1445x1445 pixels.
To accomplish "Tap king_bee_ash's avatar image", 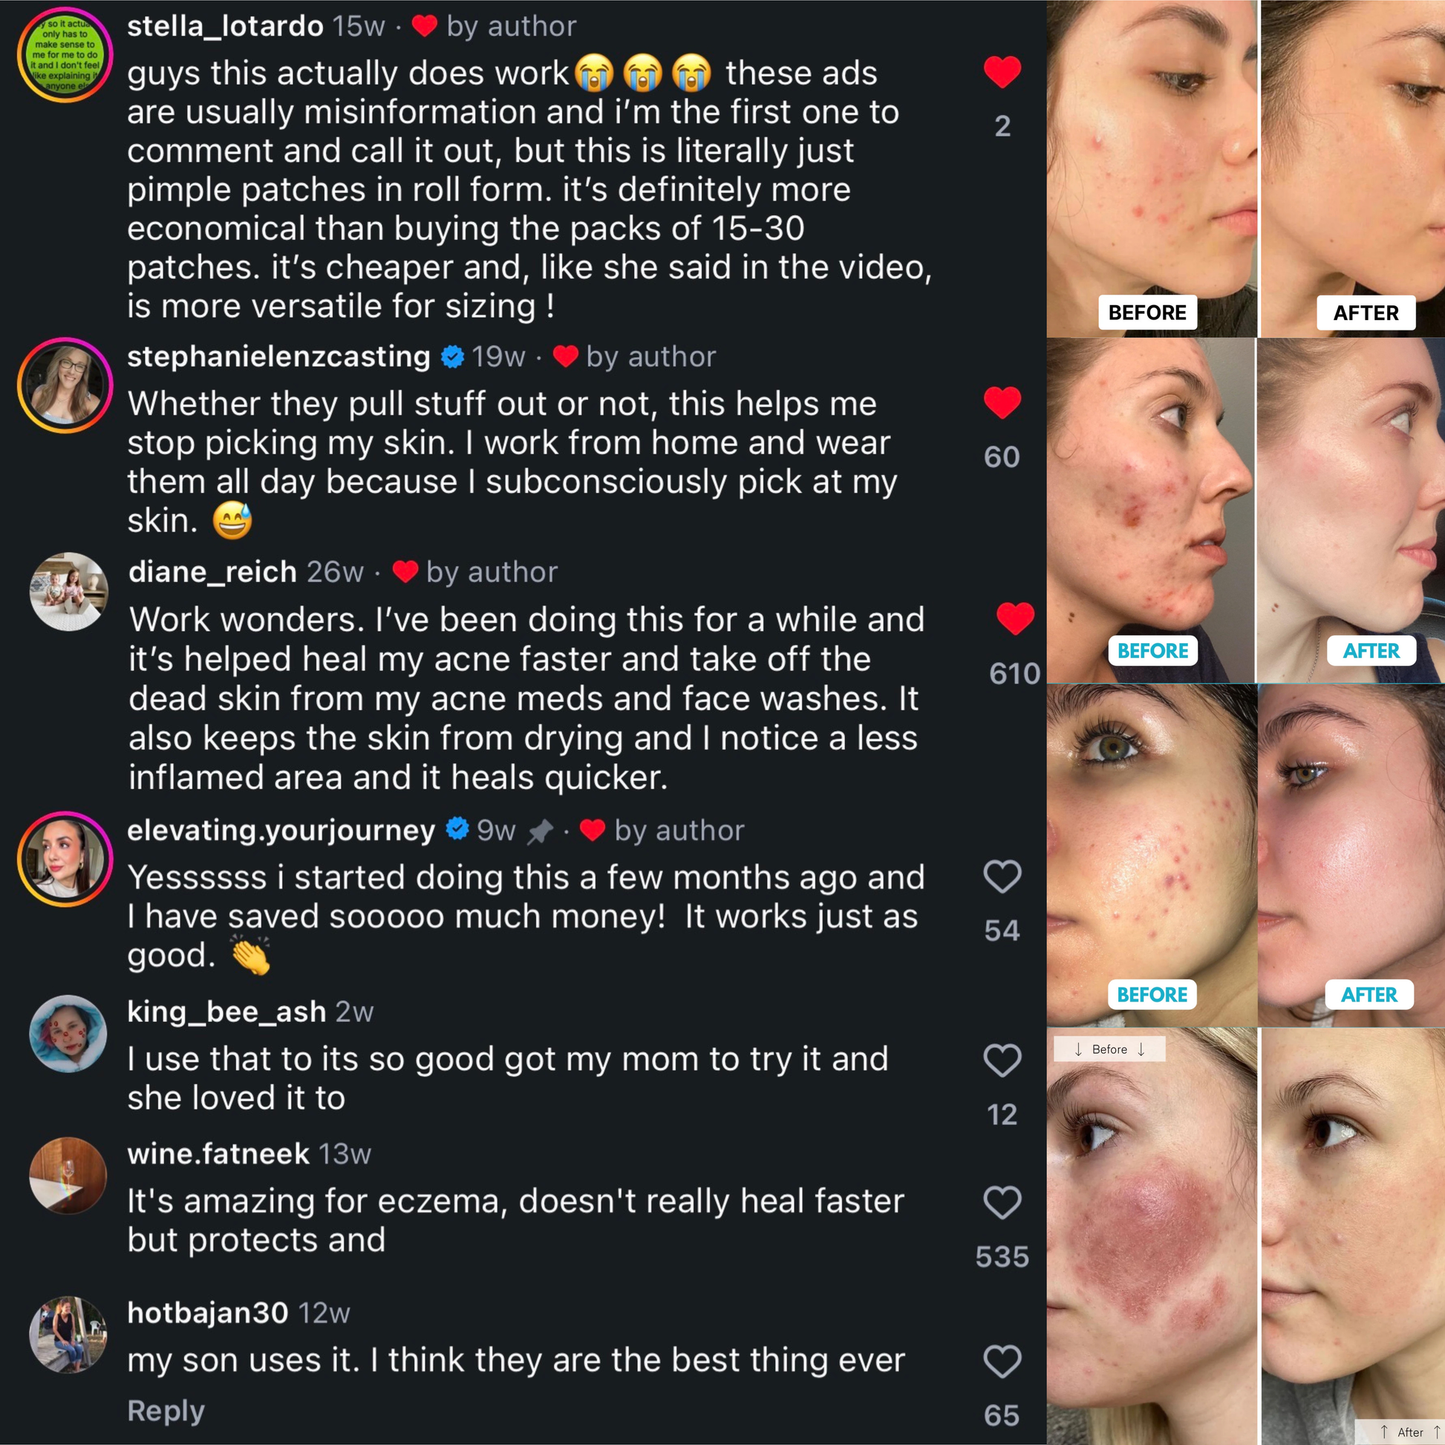I will 68,1034.
